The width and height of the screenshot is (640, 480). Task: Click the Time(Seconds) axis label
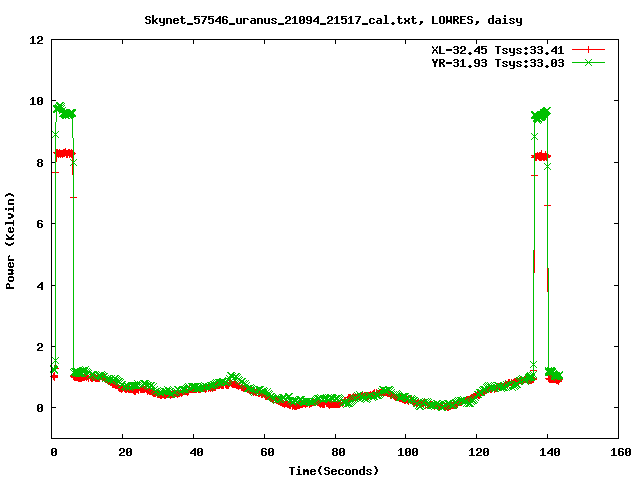(334, 471)
